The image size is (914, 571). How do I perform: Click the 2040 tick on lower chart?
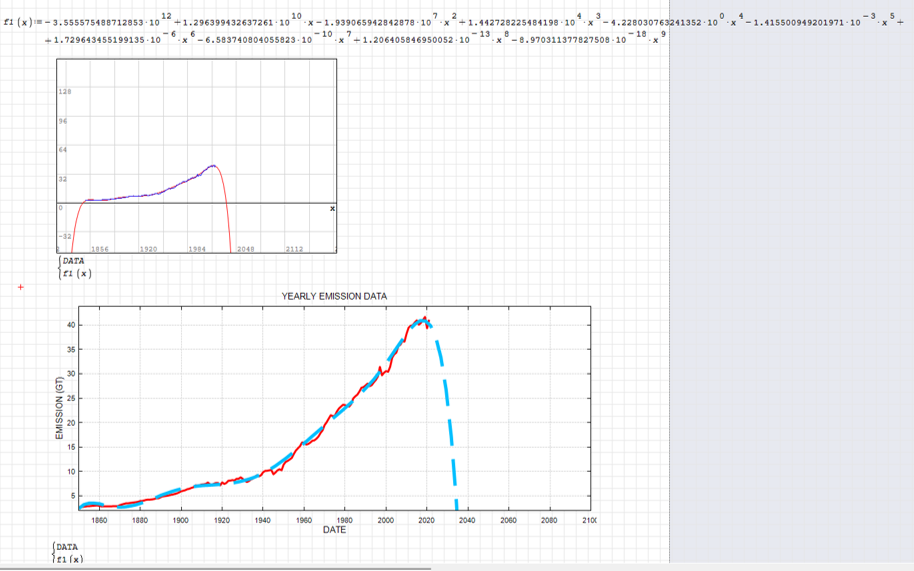tap(467, 520)
